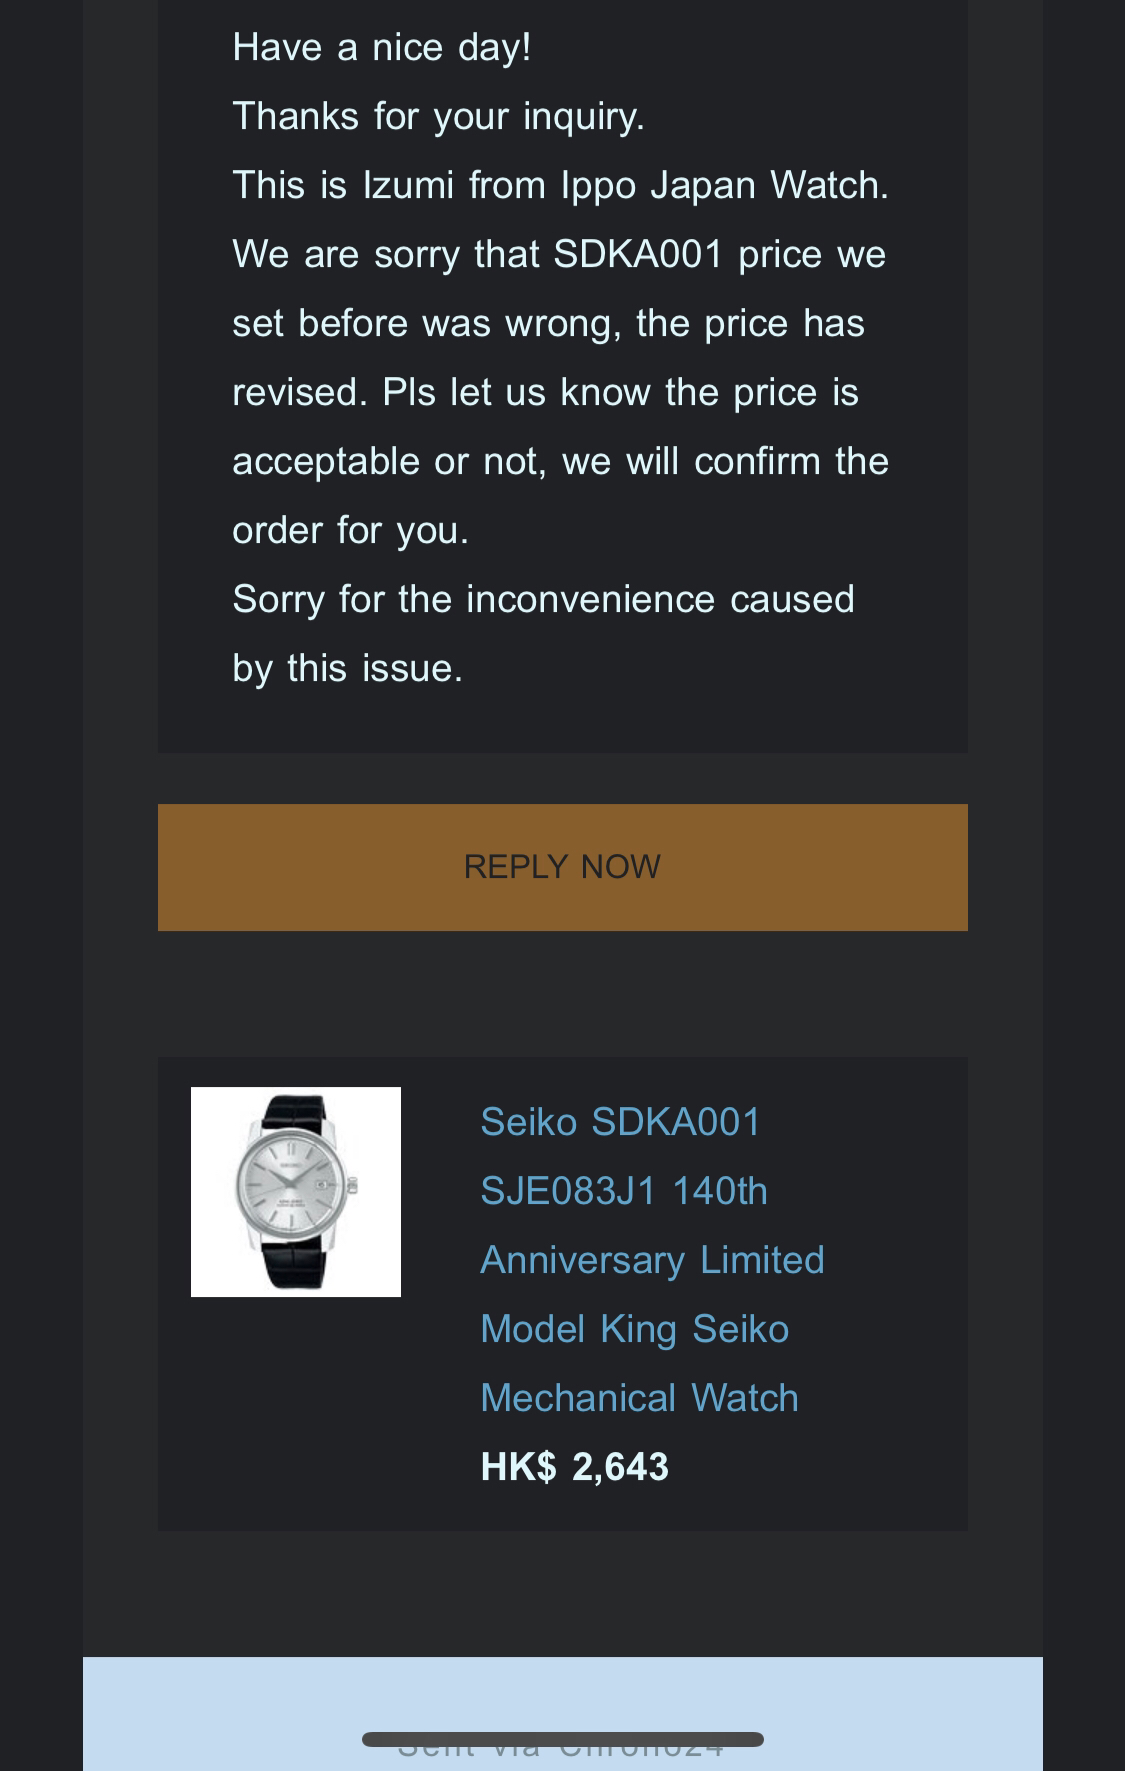Open the Seiko watch thumbnail image
The width and height of the screenshot is (1125, 1771).
296,1192
